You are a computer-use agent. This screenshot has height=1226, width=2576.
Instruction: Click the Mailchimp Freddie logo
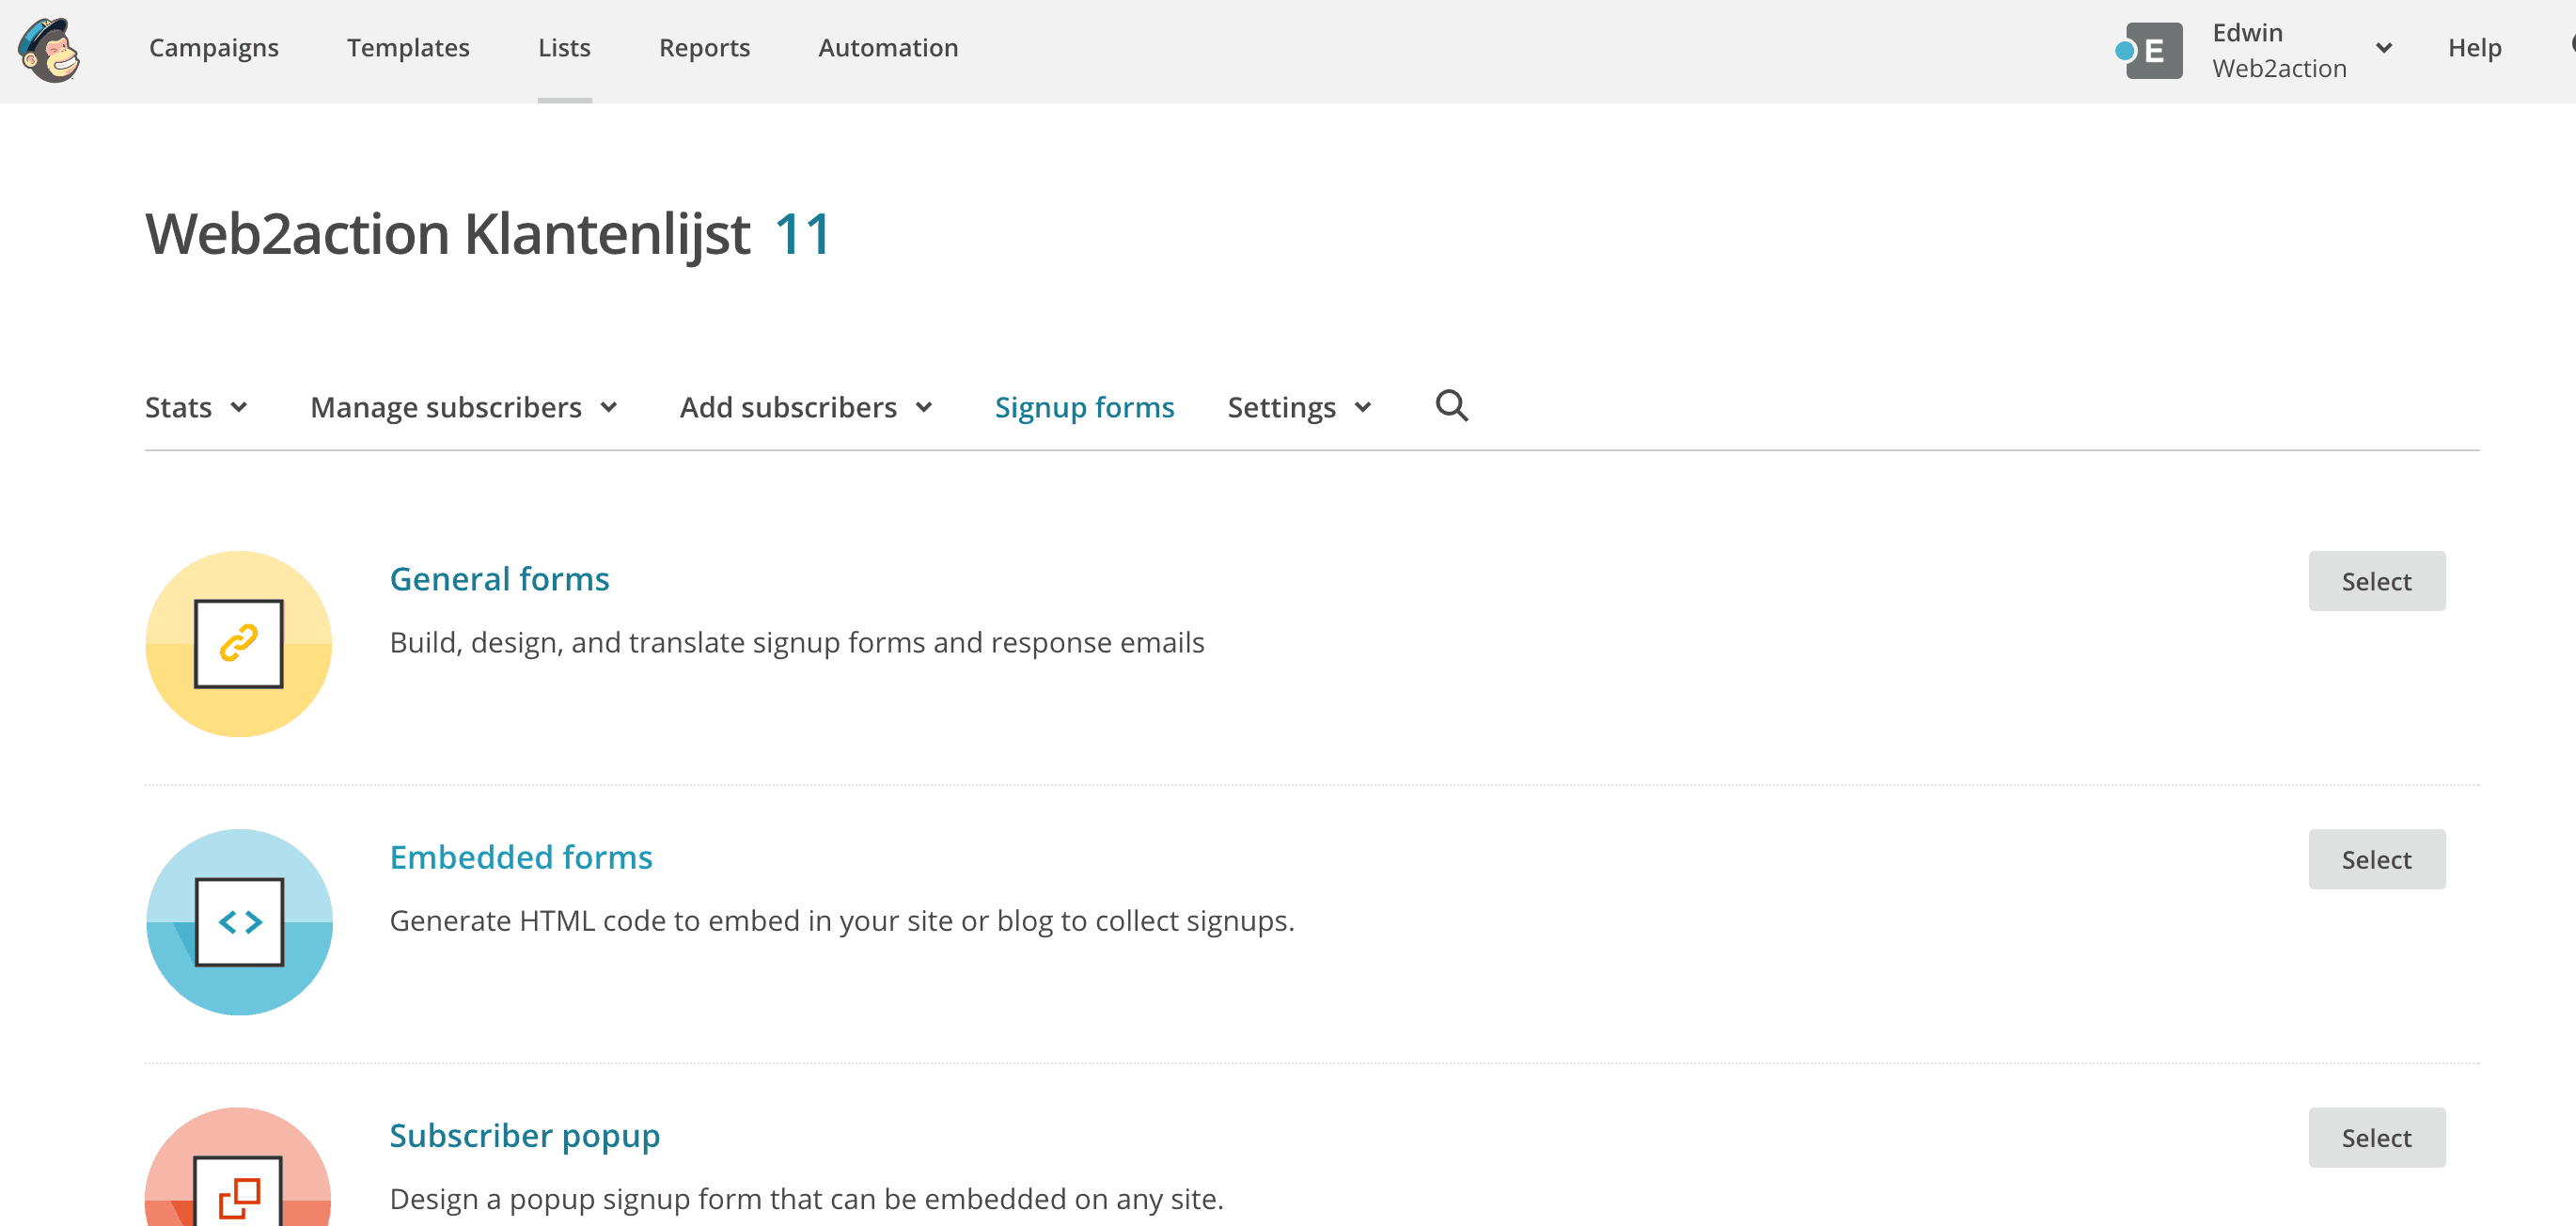tap(49, 50)
